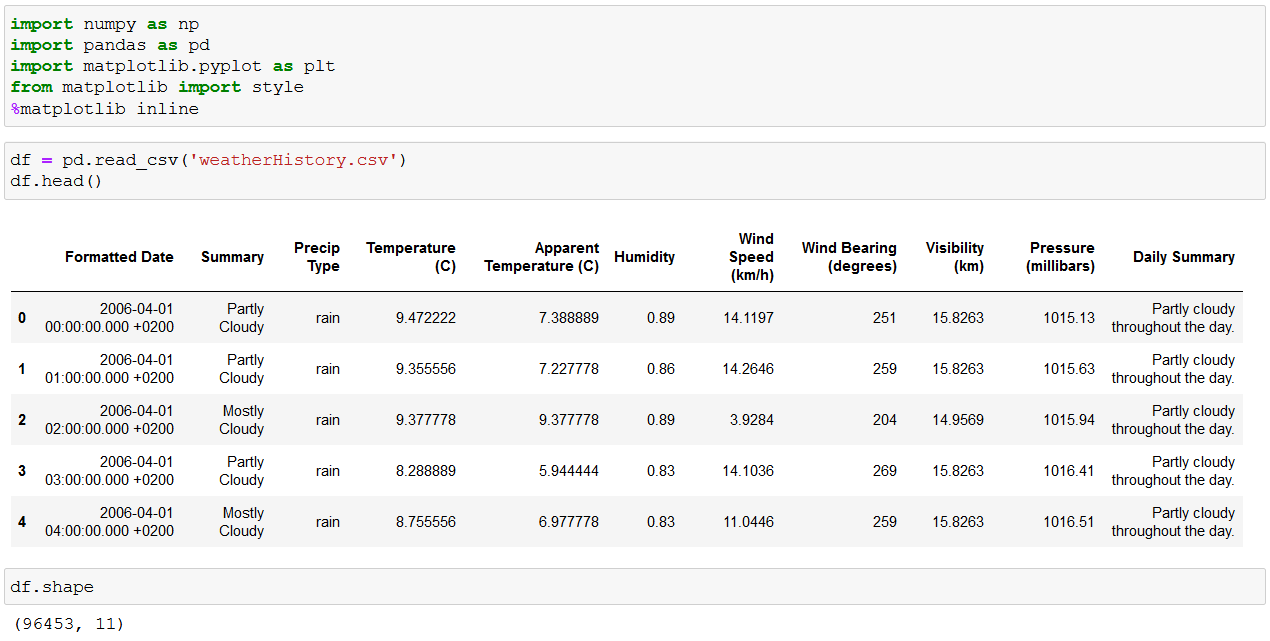
Task: Click the Daily Summary column header
Action: pos(1184,257)
